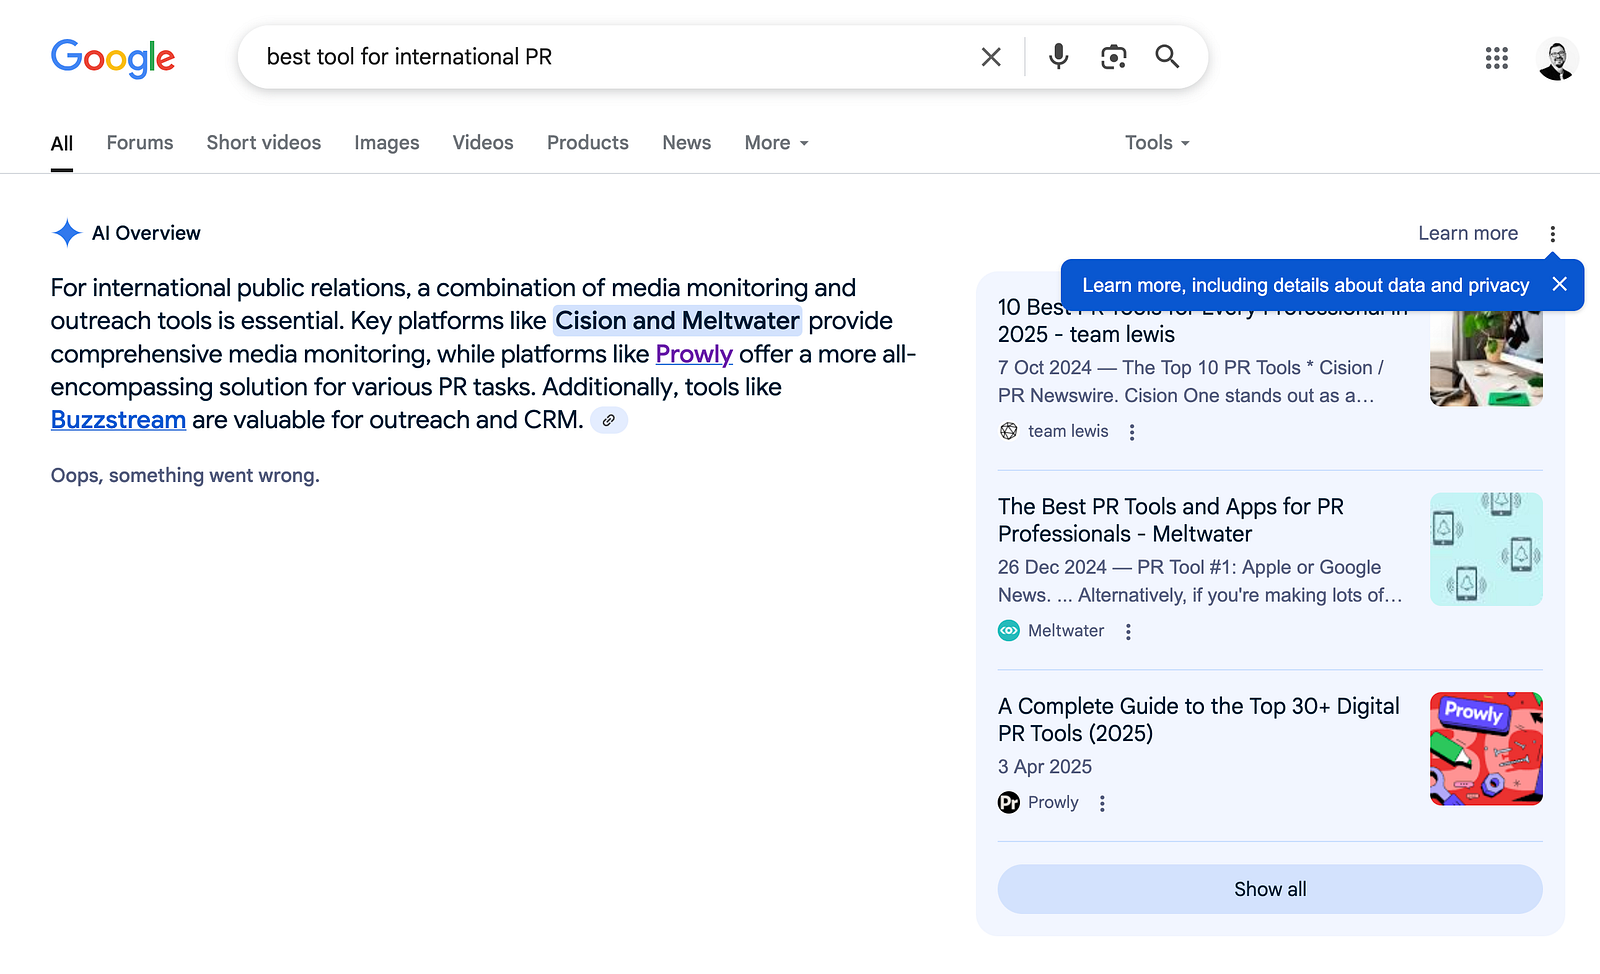The width and height of the screenshot is (1600, 974).
Task: Switch to the News tab
Action: 687,143
